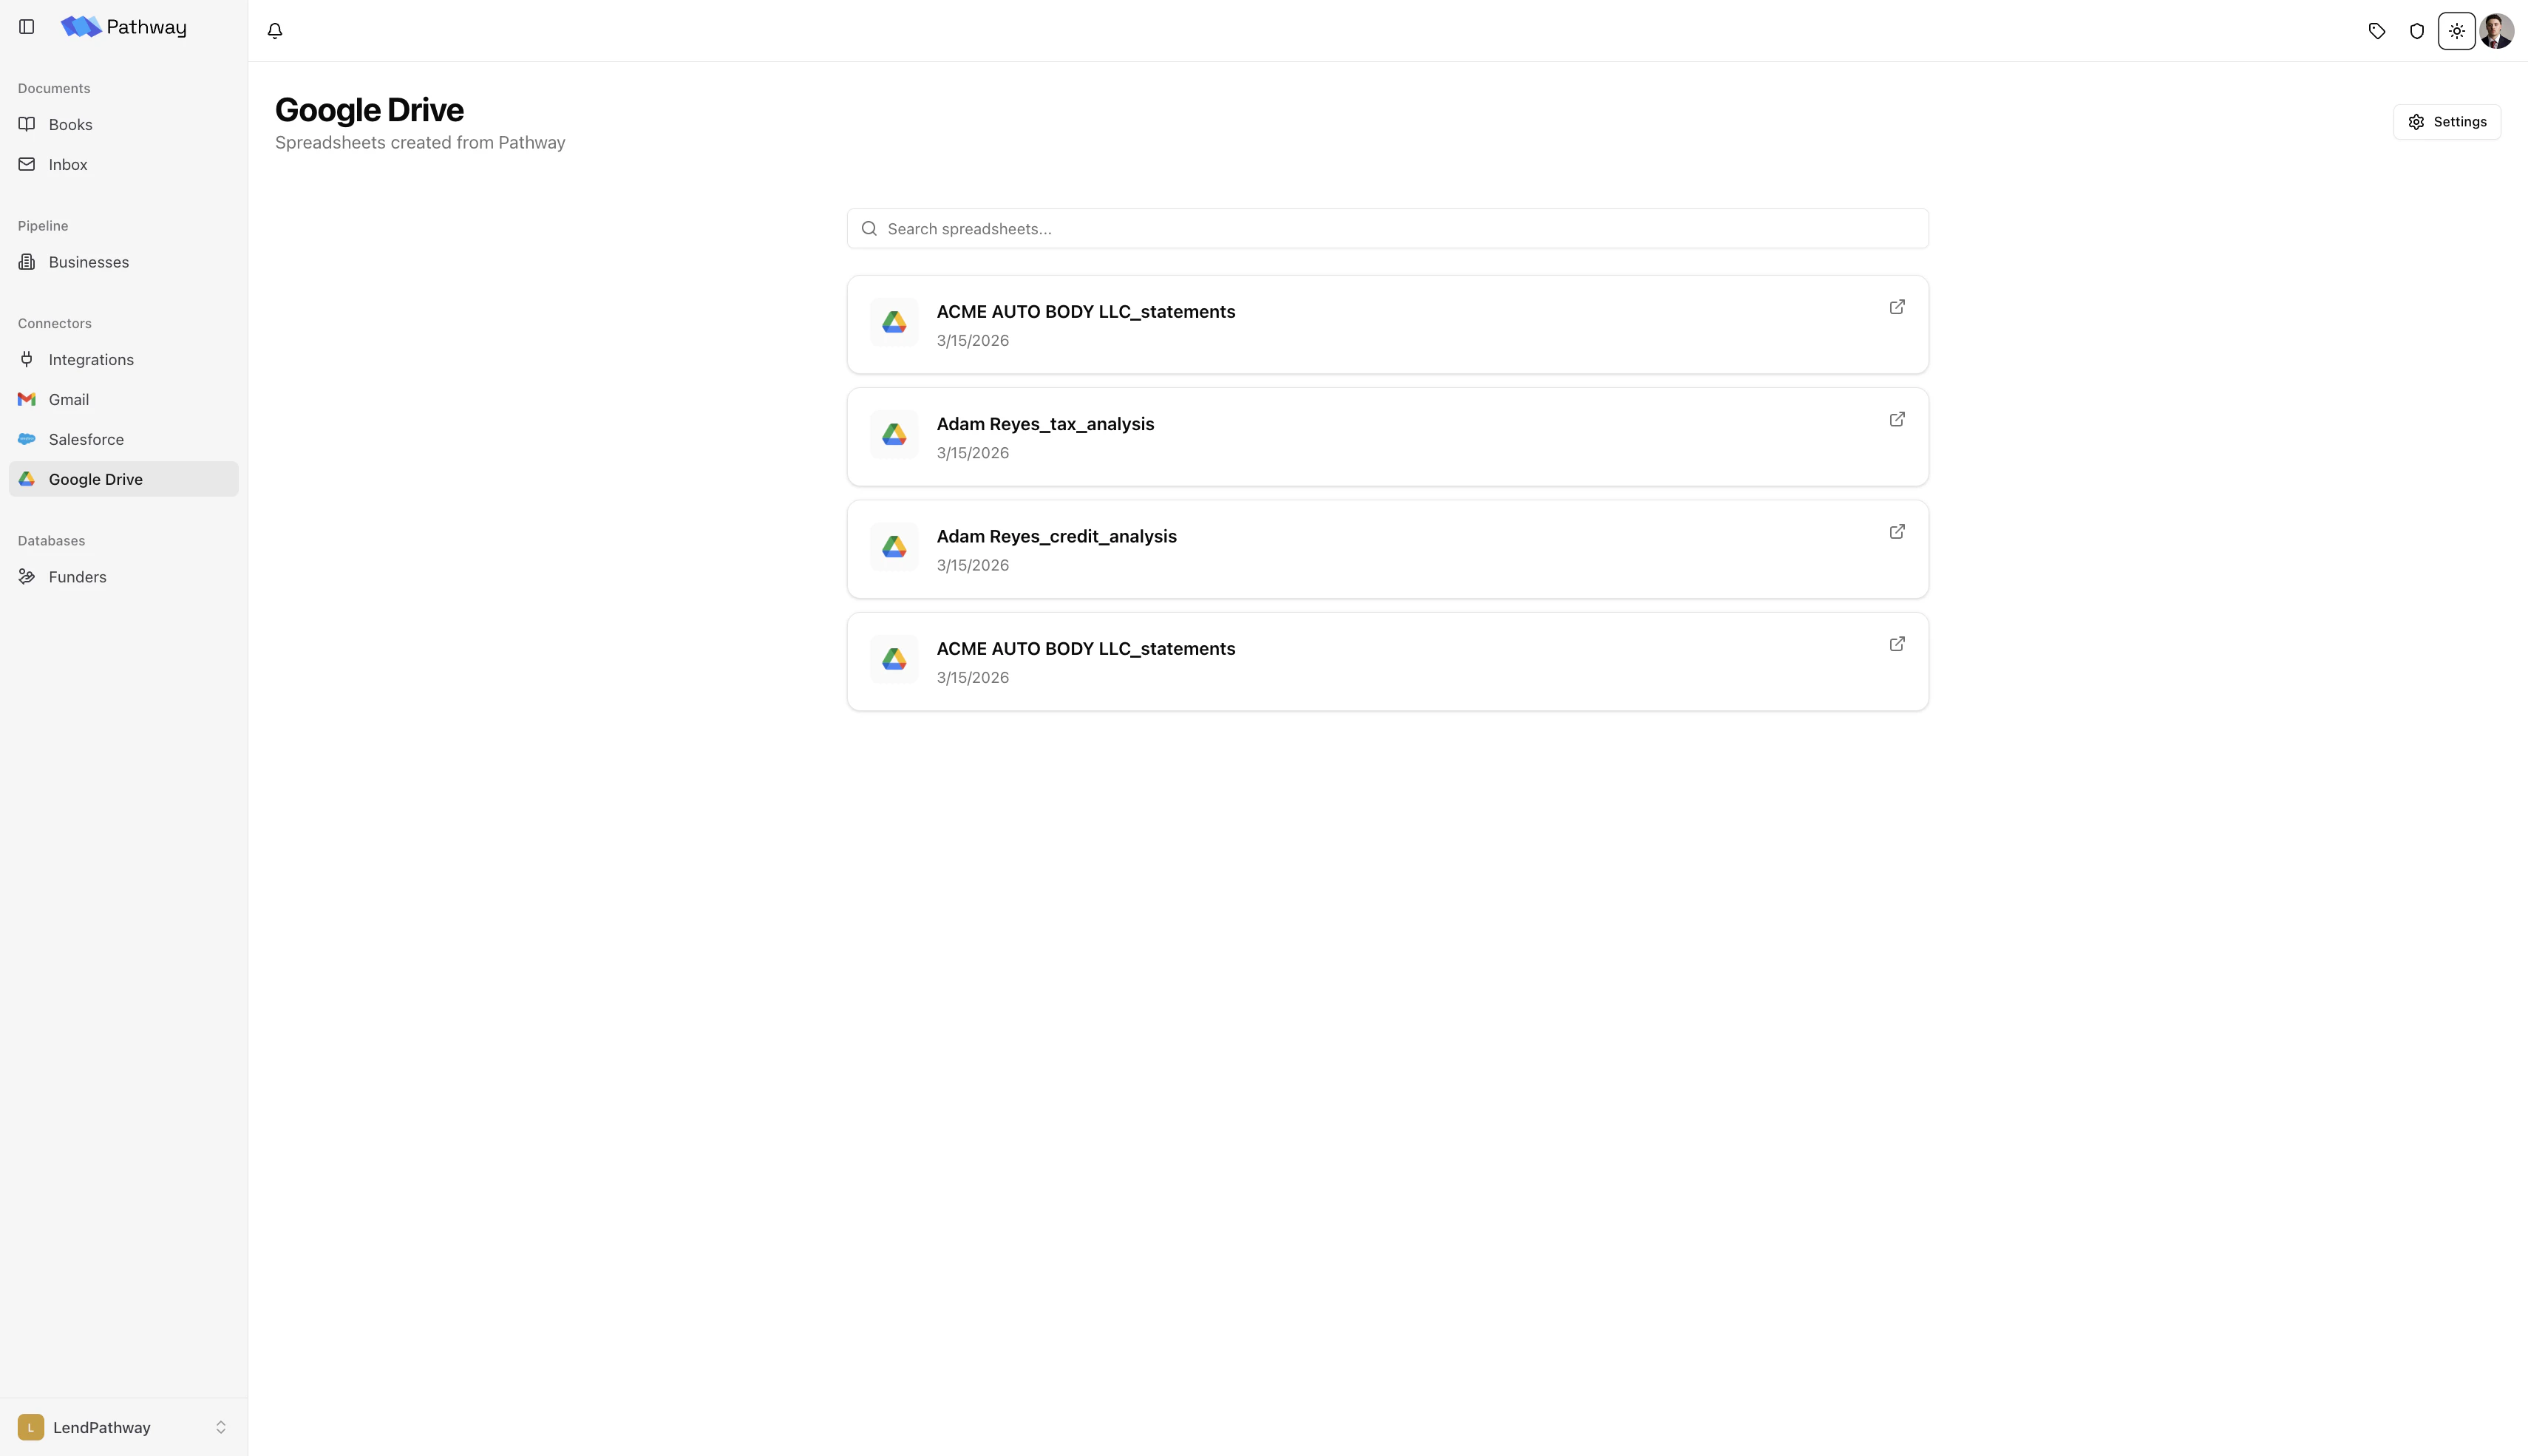Expand the LendPathway workspace switcher

coord(124,1427)
